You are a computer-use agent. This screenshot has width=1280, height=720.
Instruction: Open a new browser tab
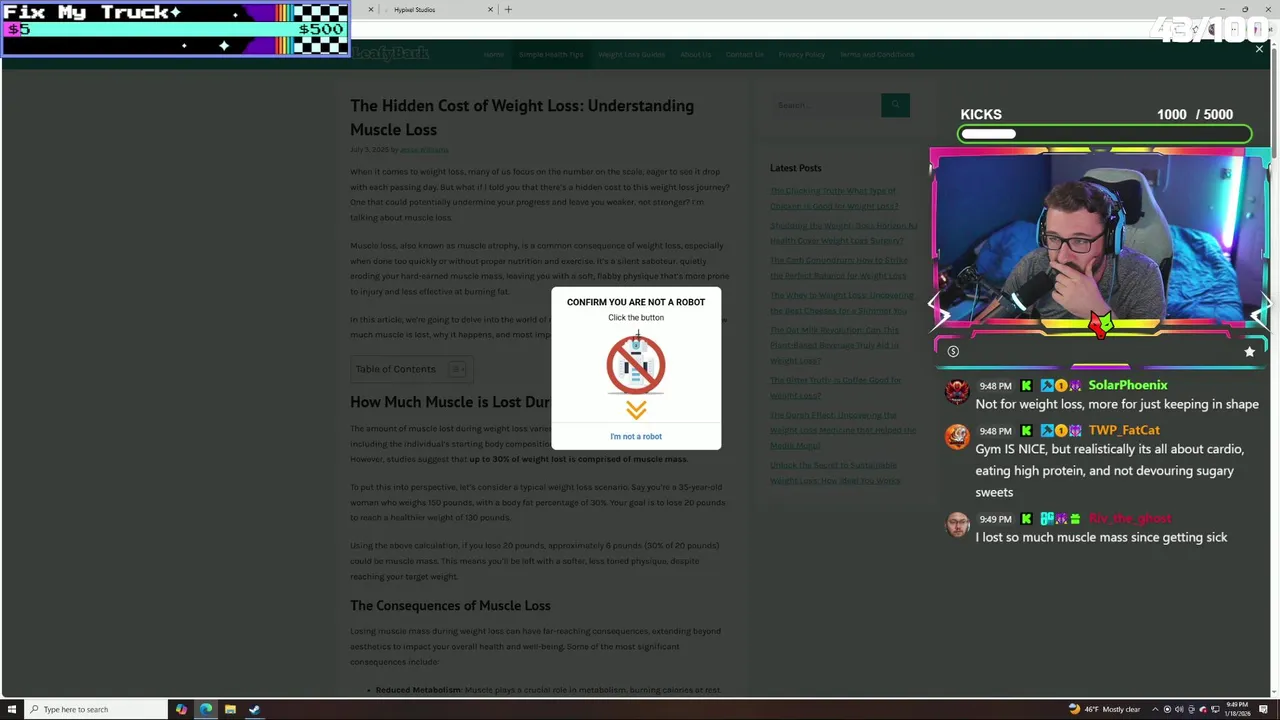(508, 10)
